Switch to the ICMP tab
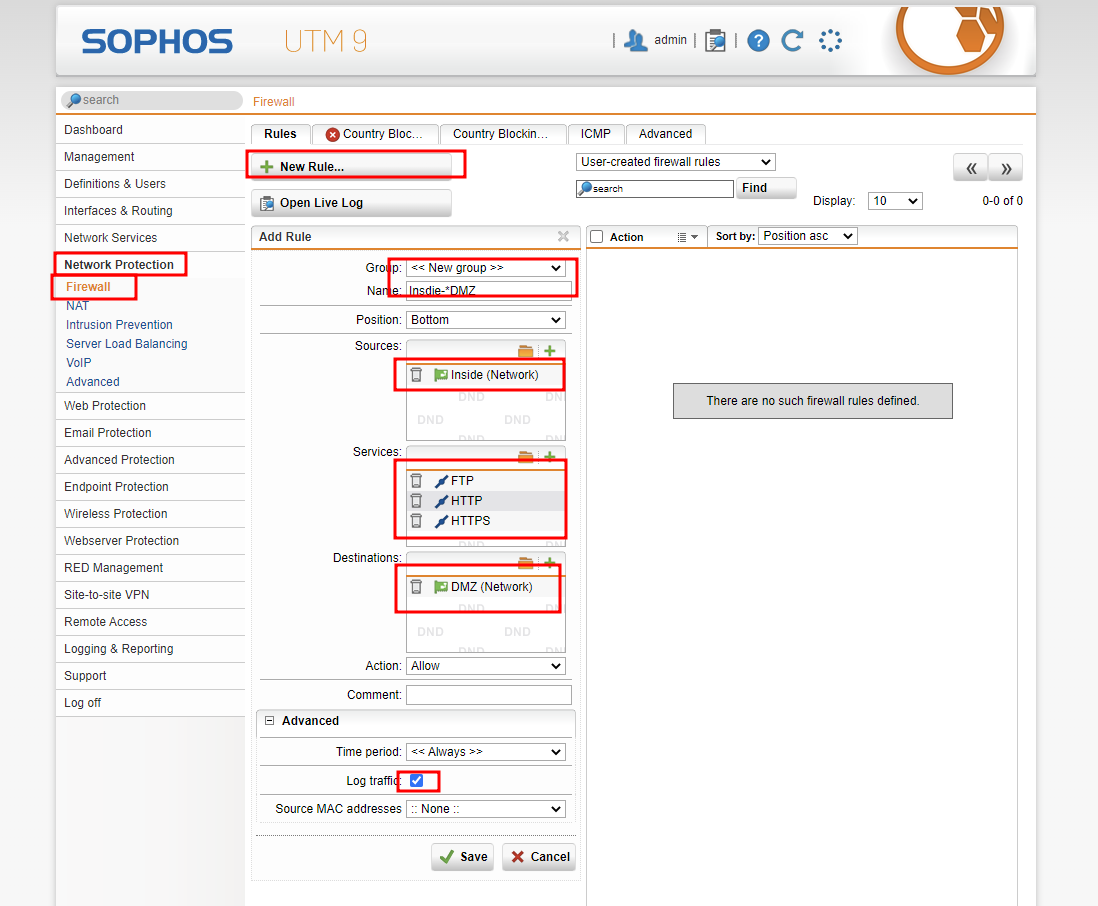Viewport: 1098px width, 906px height. tap(595, 134)
